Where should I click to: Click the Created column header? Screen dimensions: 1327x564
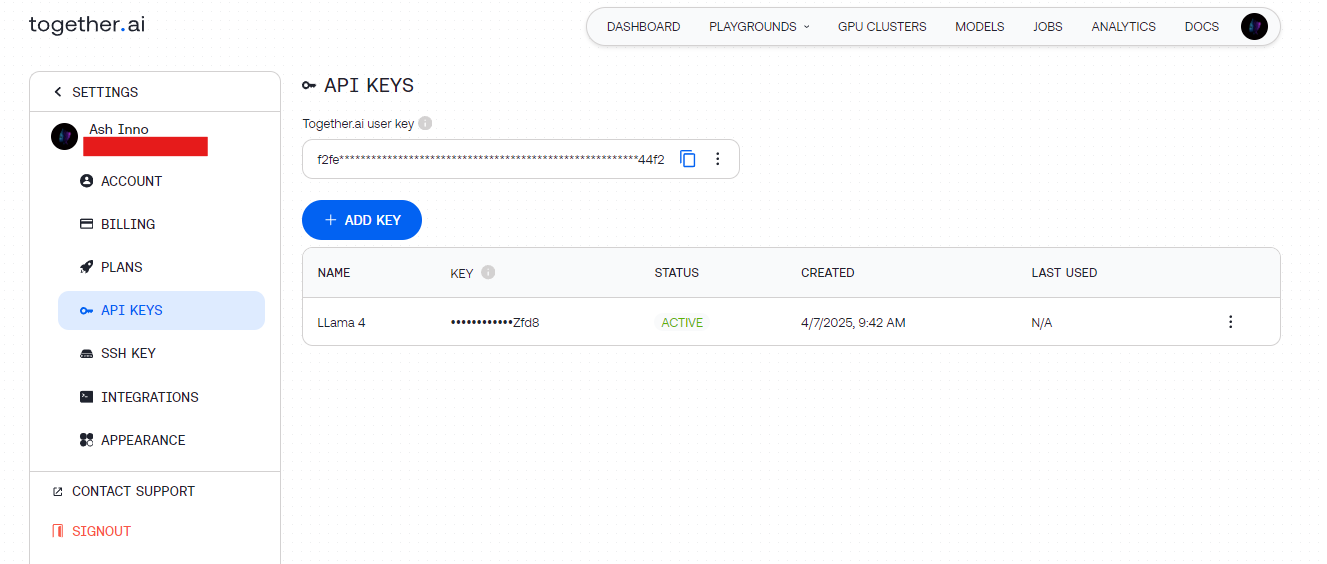click(828, 273)
